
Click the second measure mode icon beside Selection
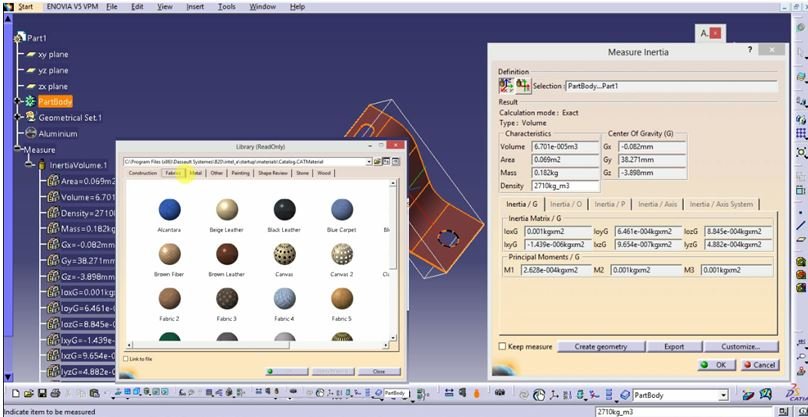coord(524,86)
